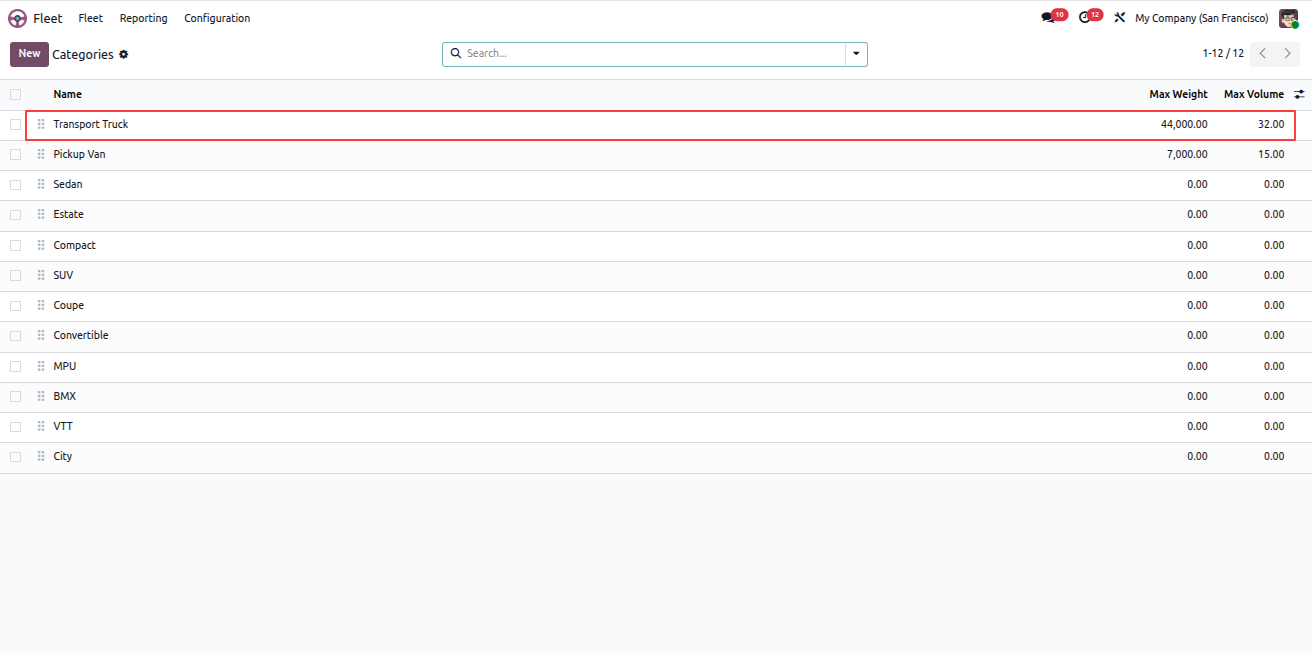Grab the Transport Truck drag handle
The image size is (1312, 655).
[x=41, y=124]
